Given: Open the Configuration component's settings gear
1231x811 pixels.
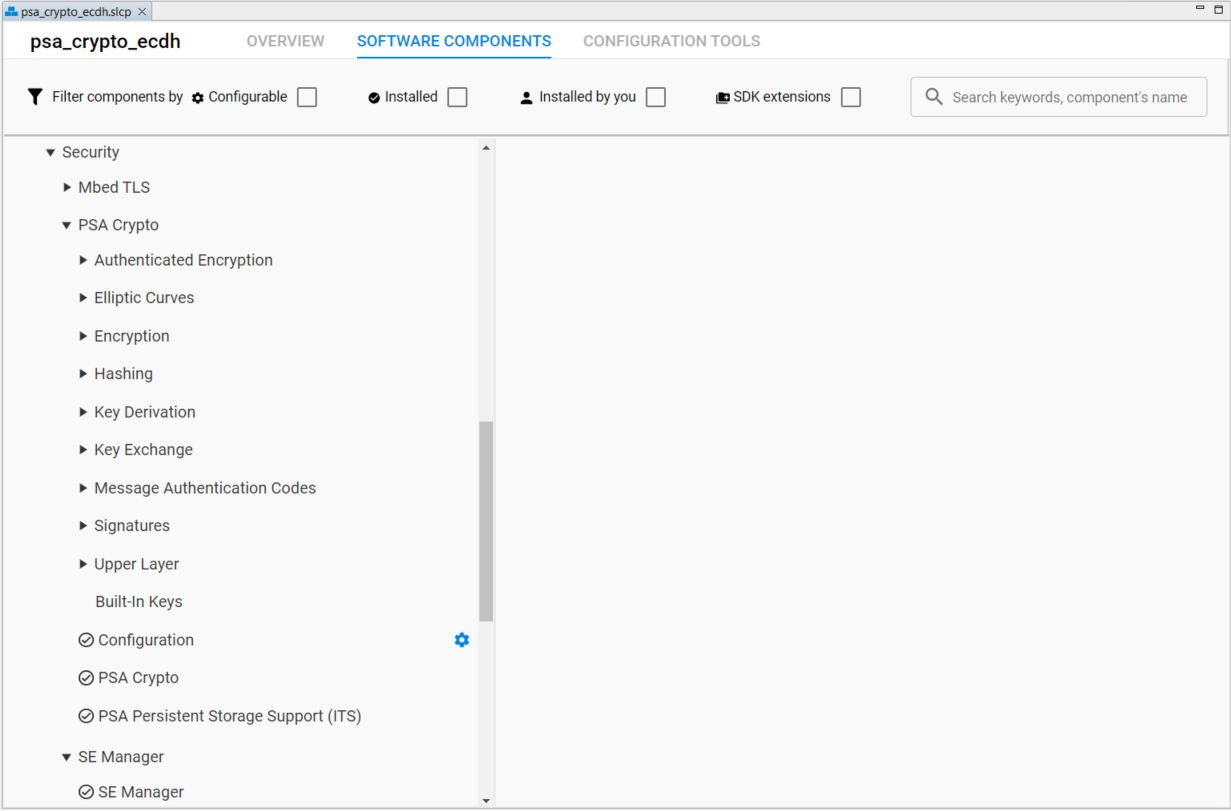Looking at the screenshot, I should click(461, 640).
